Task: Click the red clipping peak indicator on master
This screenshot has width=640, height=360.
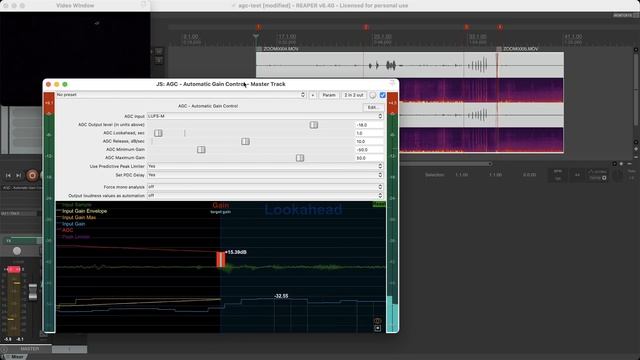Action: tap(13, 269)
